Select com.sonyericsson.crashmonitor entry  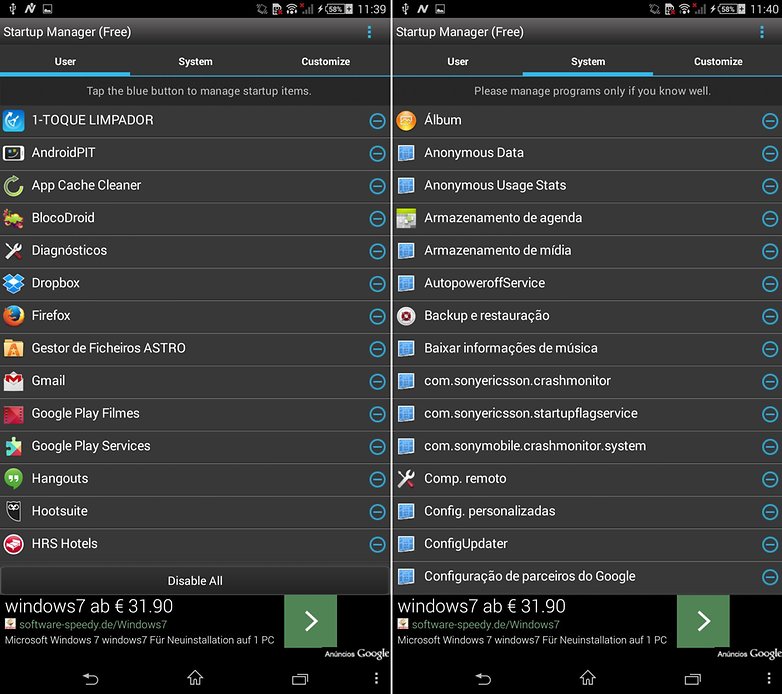point(587,381)
